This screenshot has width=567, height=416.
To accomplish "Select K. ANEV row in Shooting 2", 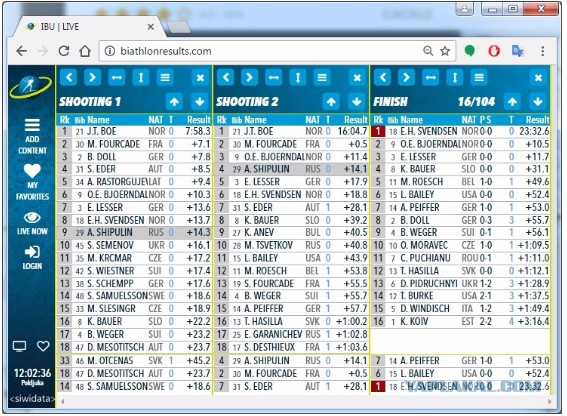I will coord(291,233).
